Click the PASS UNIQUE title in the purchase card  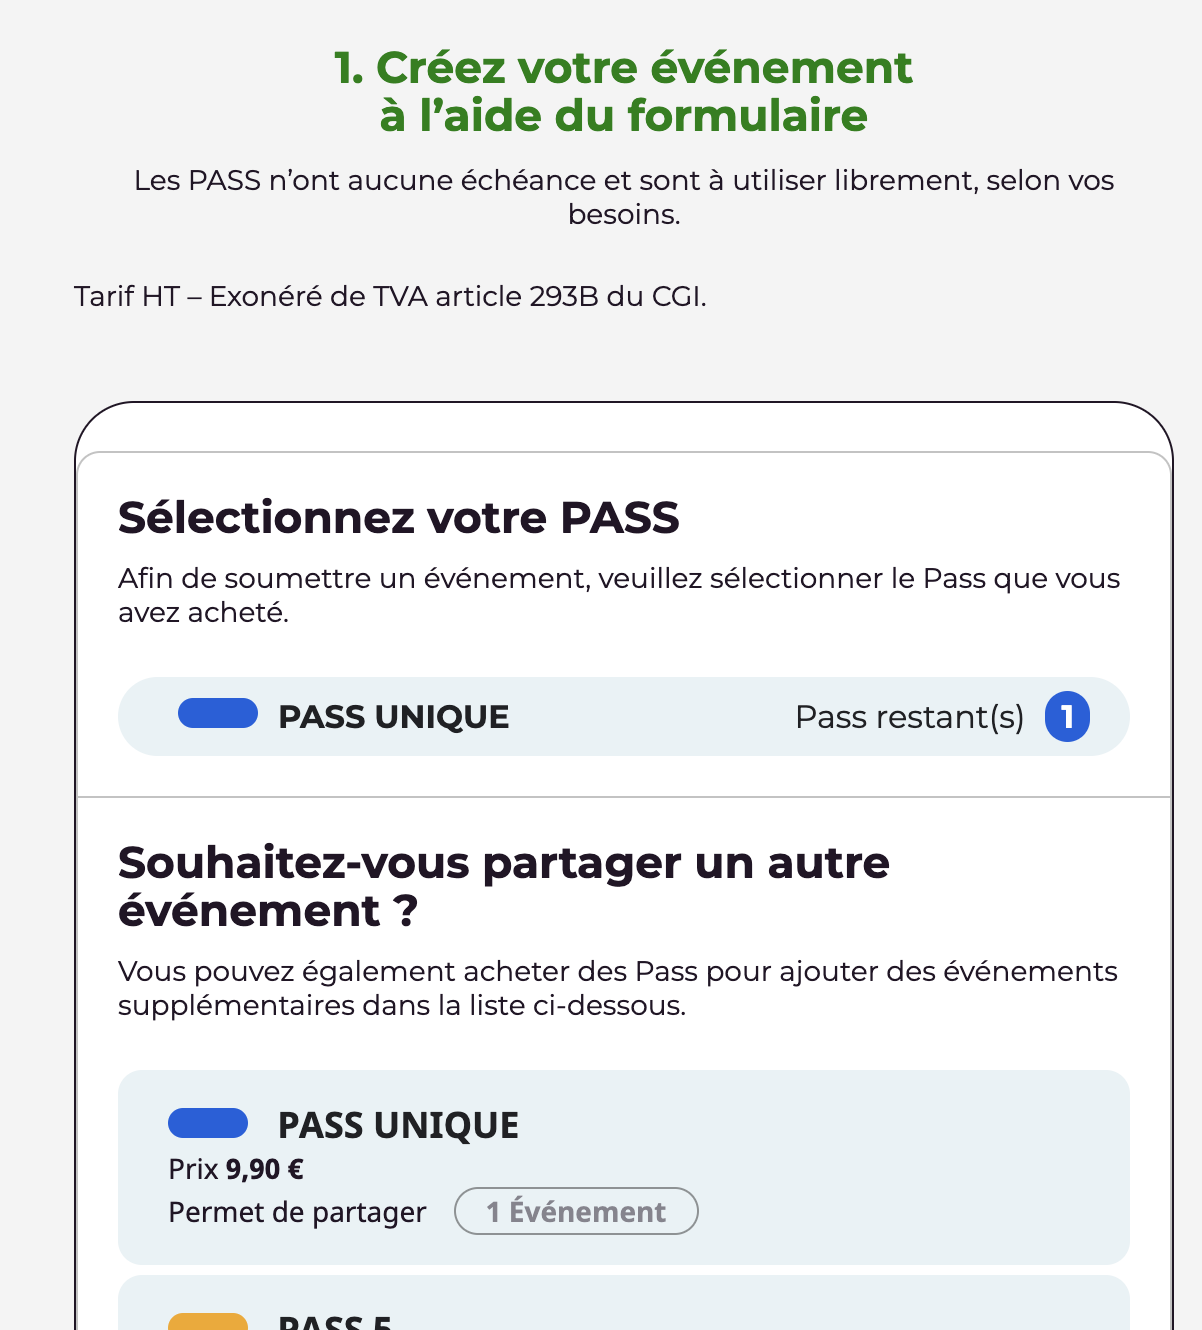[398, 1125]
